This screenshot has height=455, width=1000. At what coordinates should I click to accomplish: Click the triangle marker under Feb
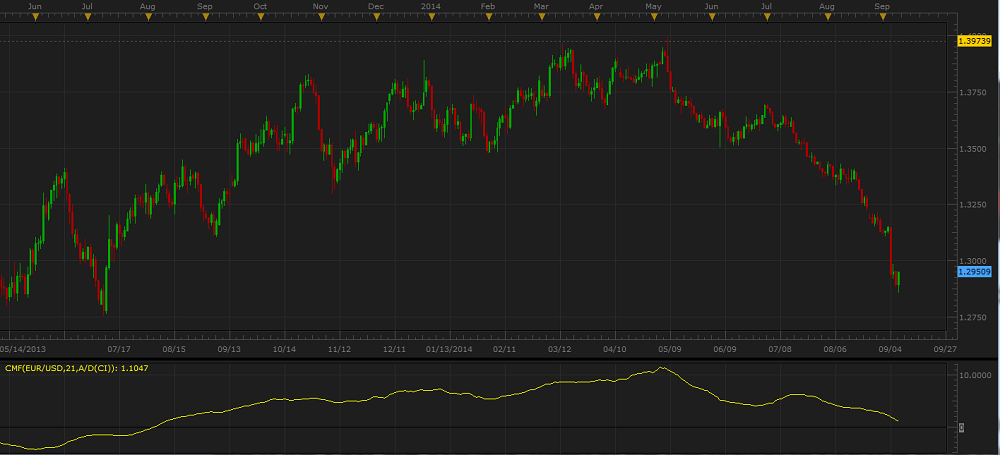click(x=488, y=17)
